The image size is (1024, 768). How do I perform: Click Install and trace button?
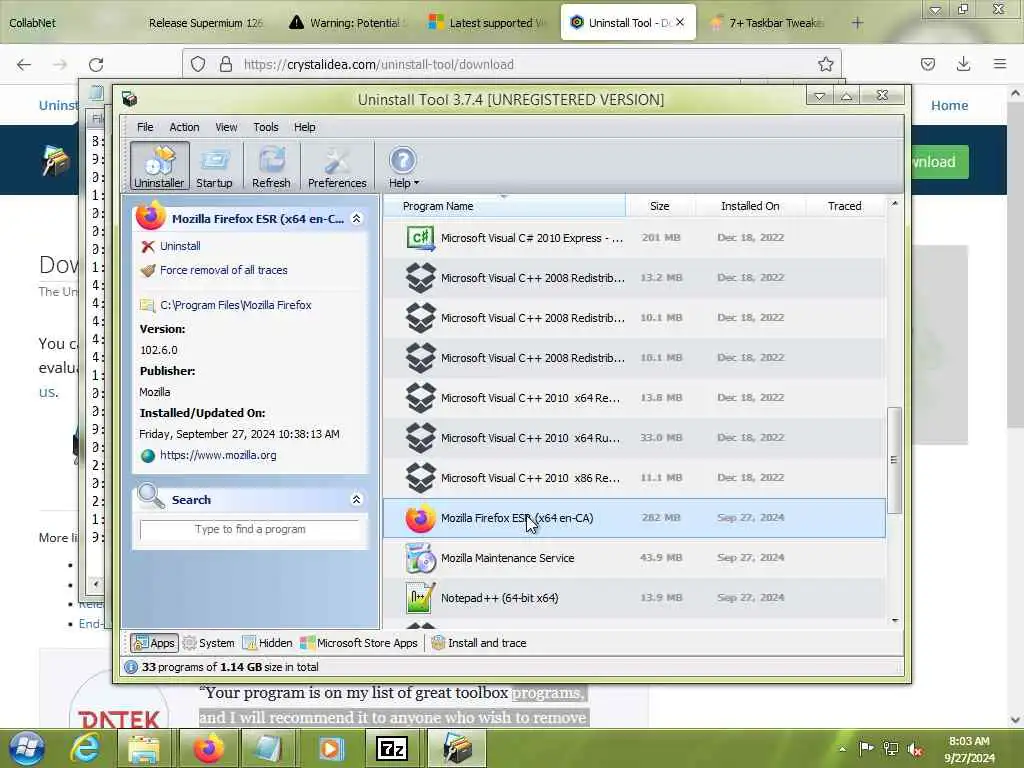click(479, 643)
